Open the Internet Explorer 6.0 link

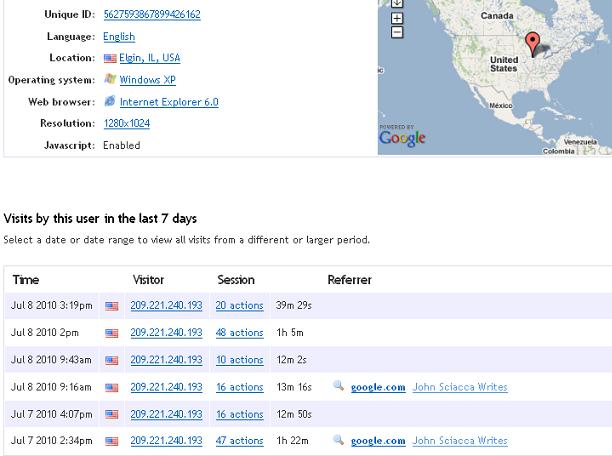point(169,102)
